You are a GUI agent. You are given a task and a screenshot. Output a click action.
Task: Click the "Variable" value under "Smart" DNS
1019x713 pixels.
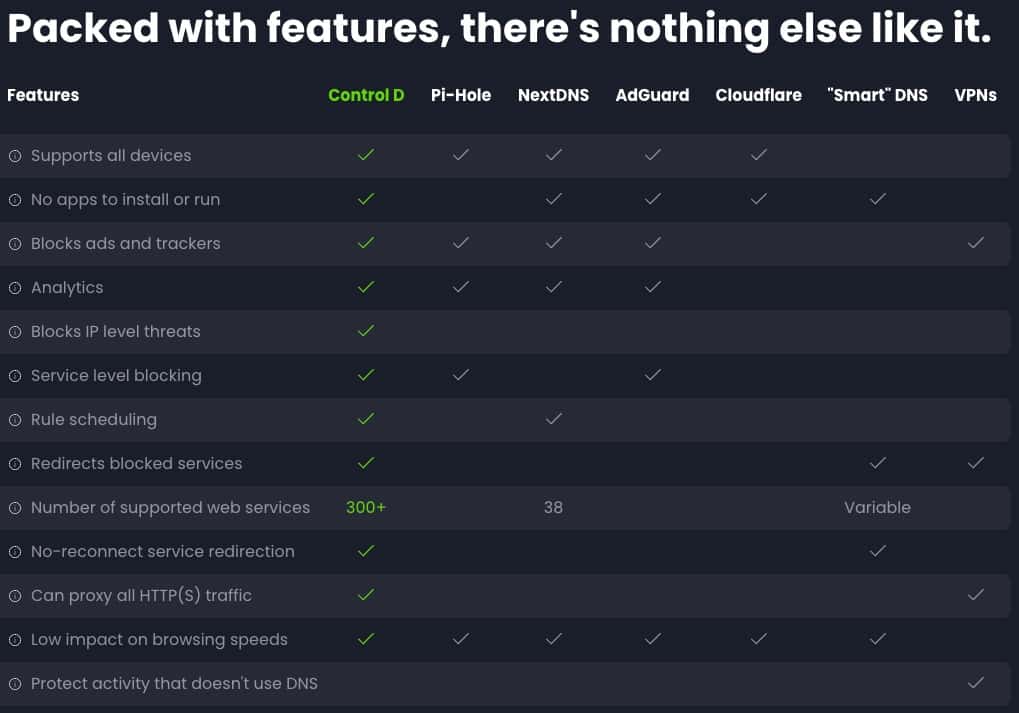click(877, 507)
